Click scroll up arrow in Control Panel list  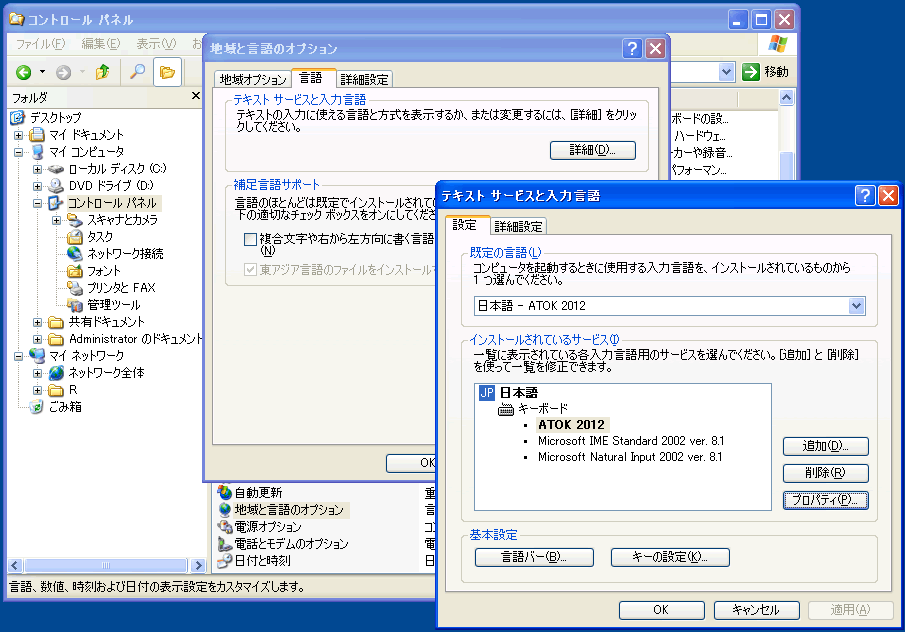[786, 98]
